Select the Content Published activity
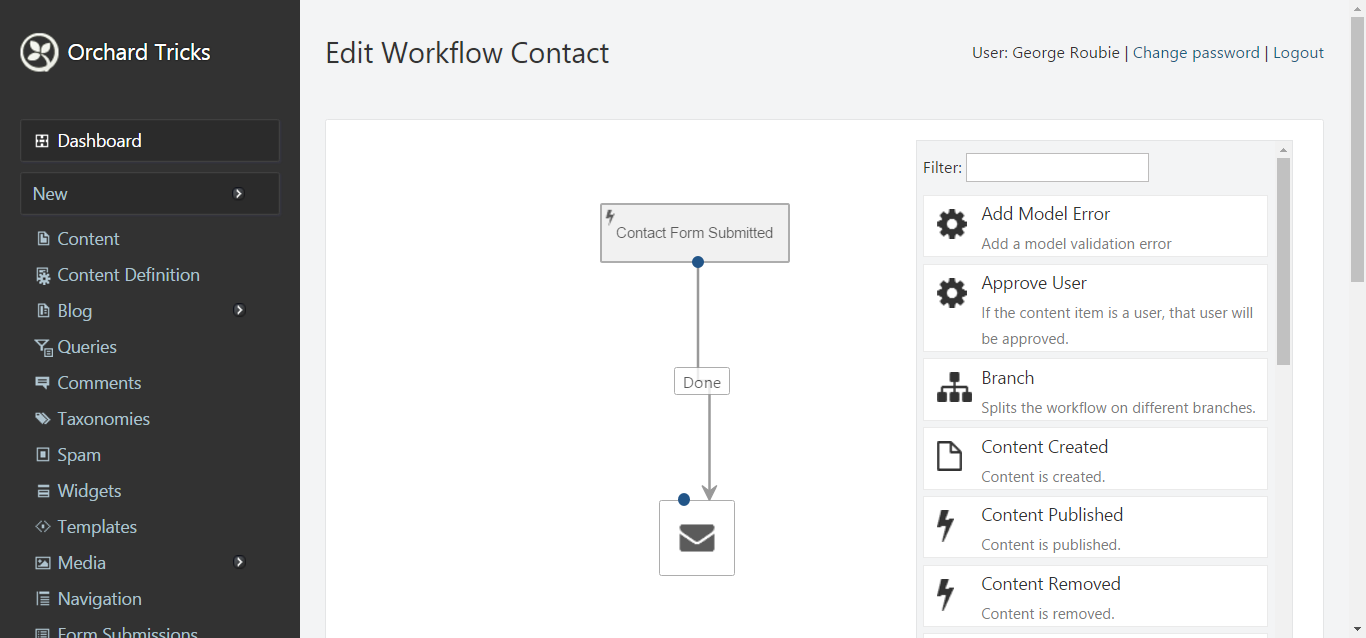The width and height of the screenshot is (1366, 638). (x=1095, y=527)
